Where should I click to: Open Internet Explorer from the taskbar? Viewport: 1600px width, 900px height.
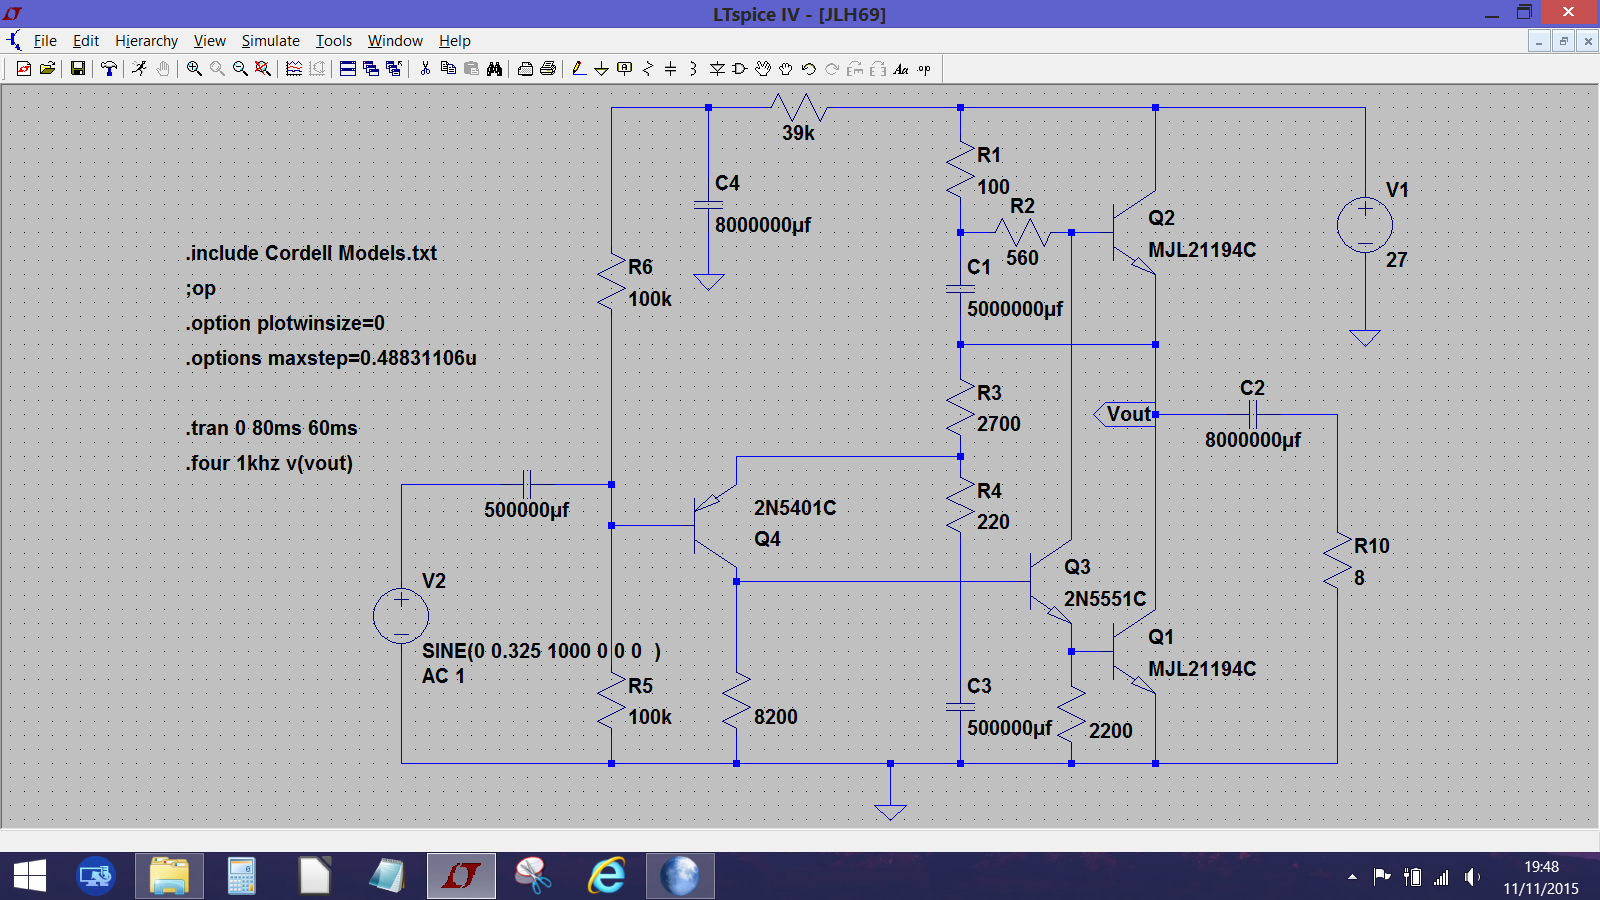pyautogui.click(x=607, y=876)
